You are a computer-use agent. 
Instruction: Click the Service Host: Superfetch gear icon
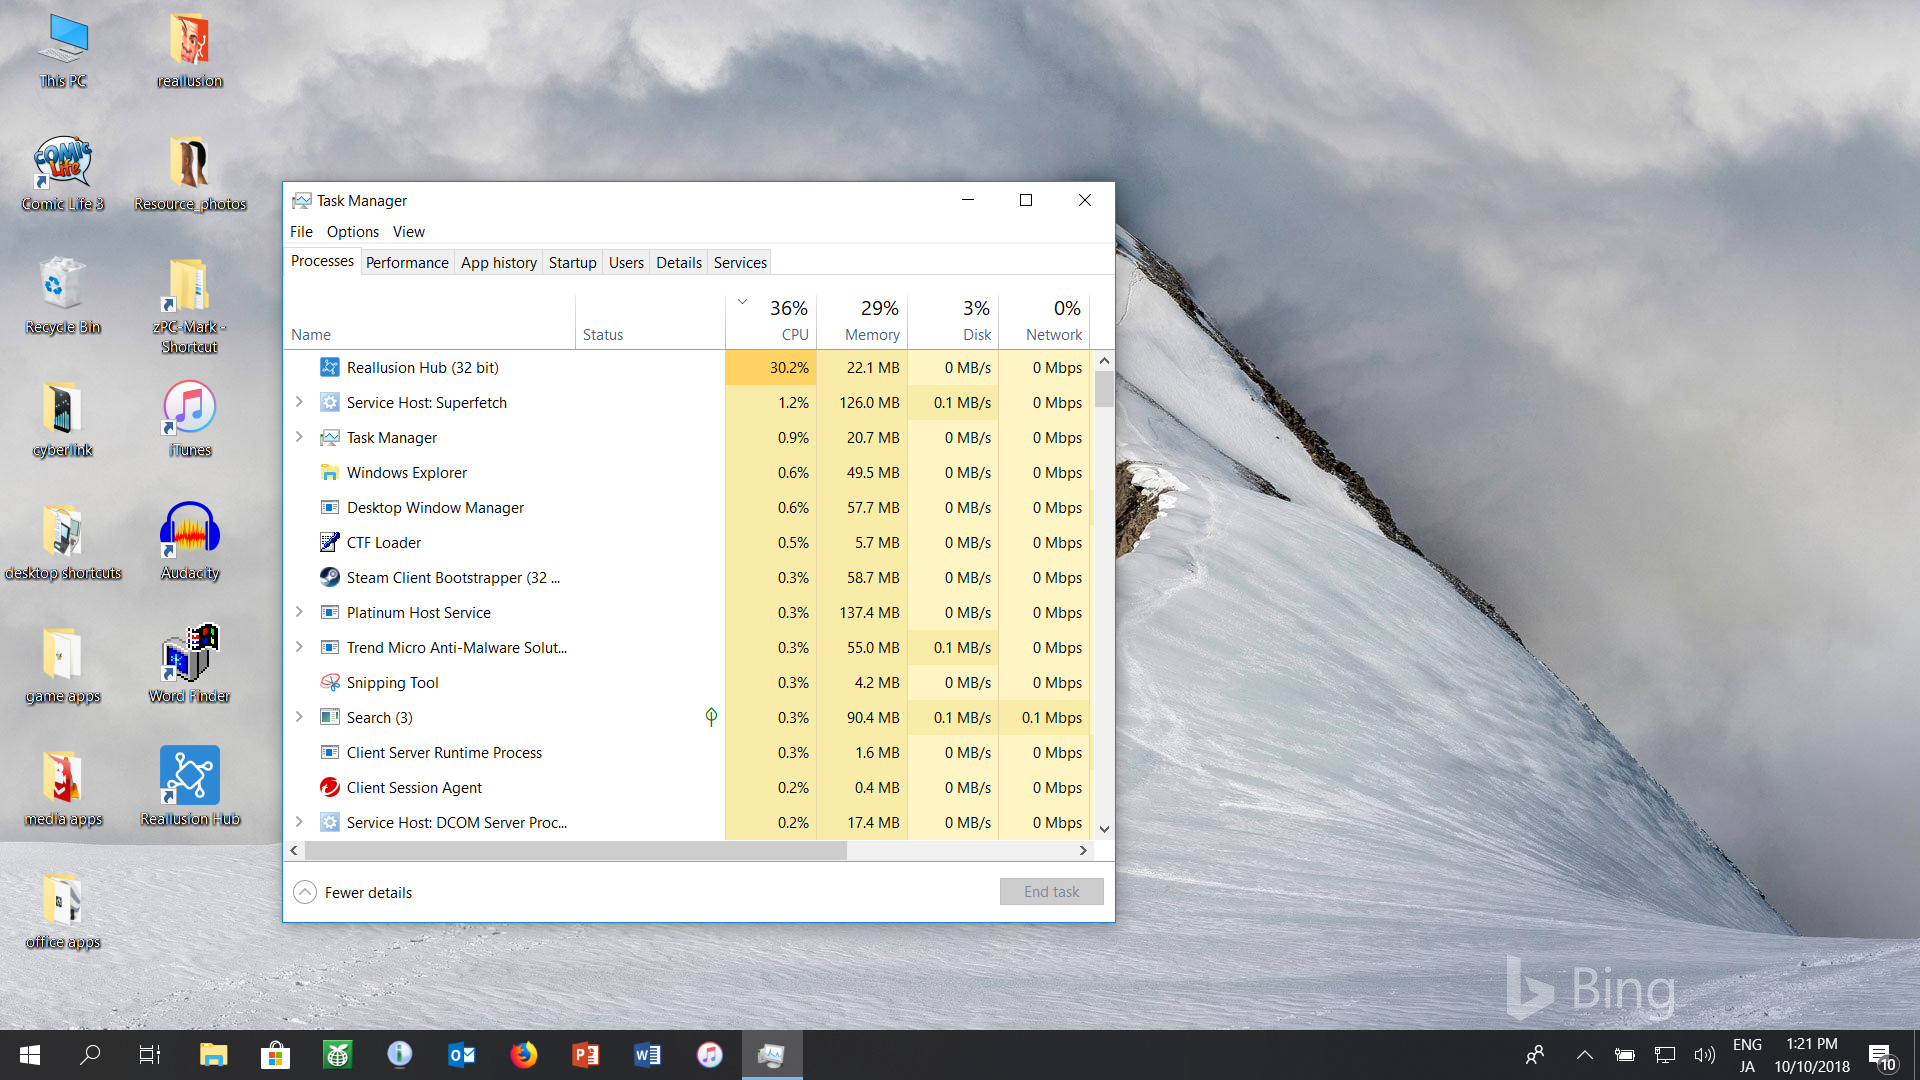(329, 402)
